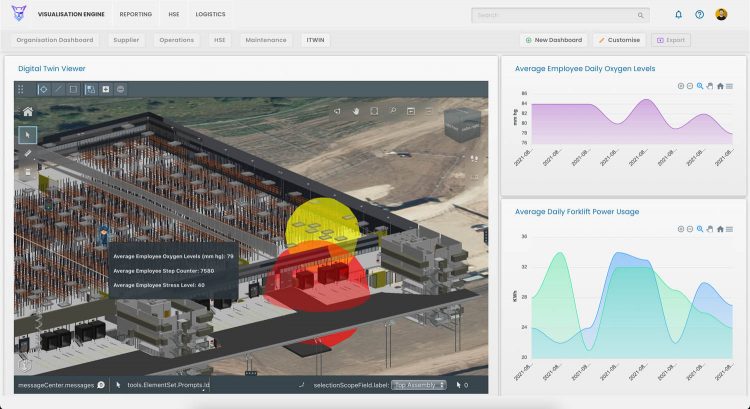Click the Customise button
The width and height of the screenshot is (750, 409).
(x=619, y=40)
